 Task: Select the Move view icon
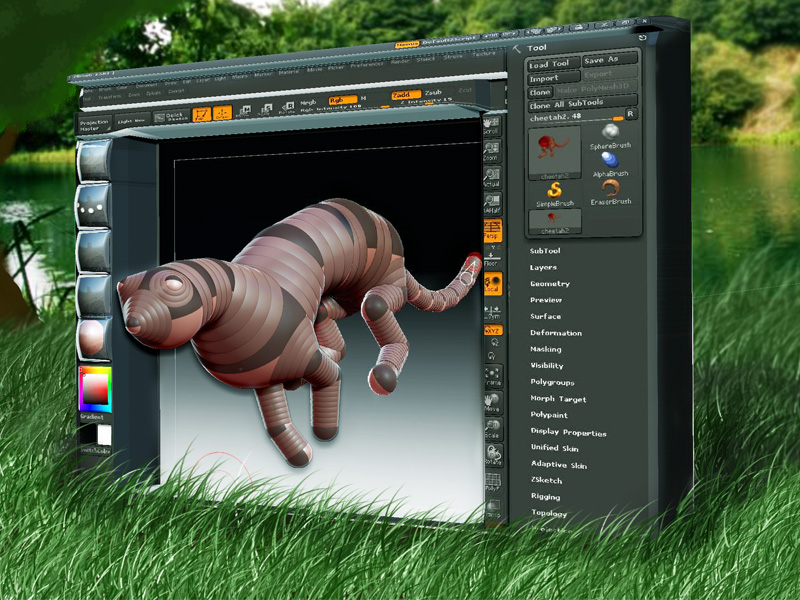[493, 403]
